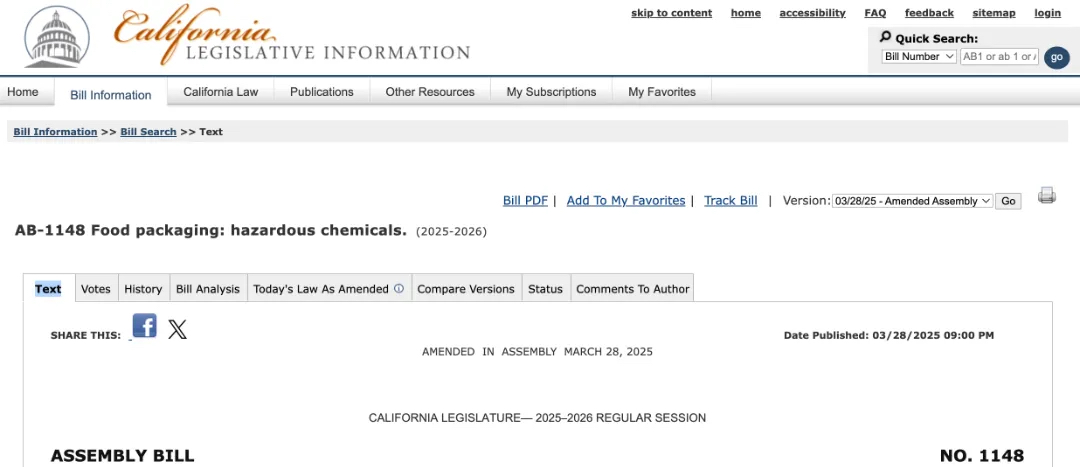This screenshot has width=1080, height=467.
Task: Click the info icon beside Today's Law As Amended
Action: pos(399,289)
